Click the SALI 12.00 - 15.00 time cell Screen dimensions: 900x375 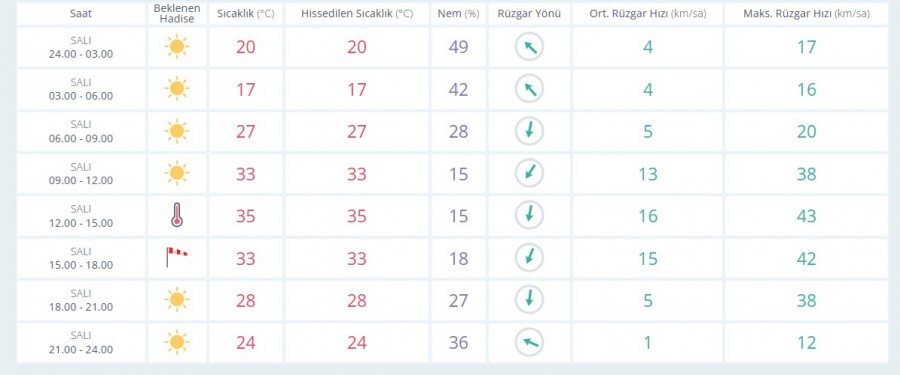click(x=81, y=215)
